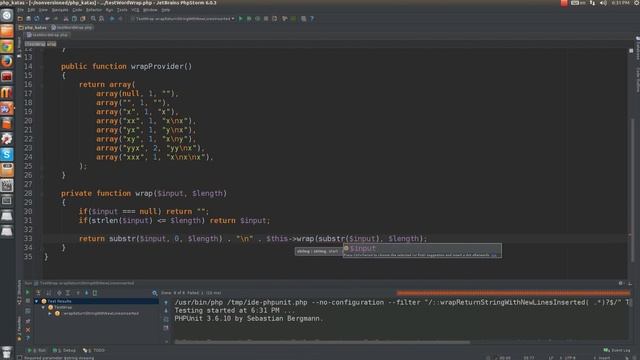Open Ubuntu Dash from the launcher

click(7, 16)
